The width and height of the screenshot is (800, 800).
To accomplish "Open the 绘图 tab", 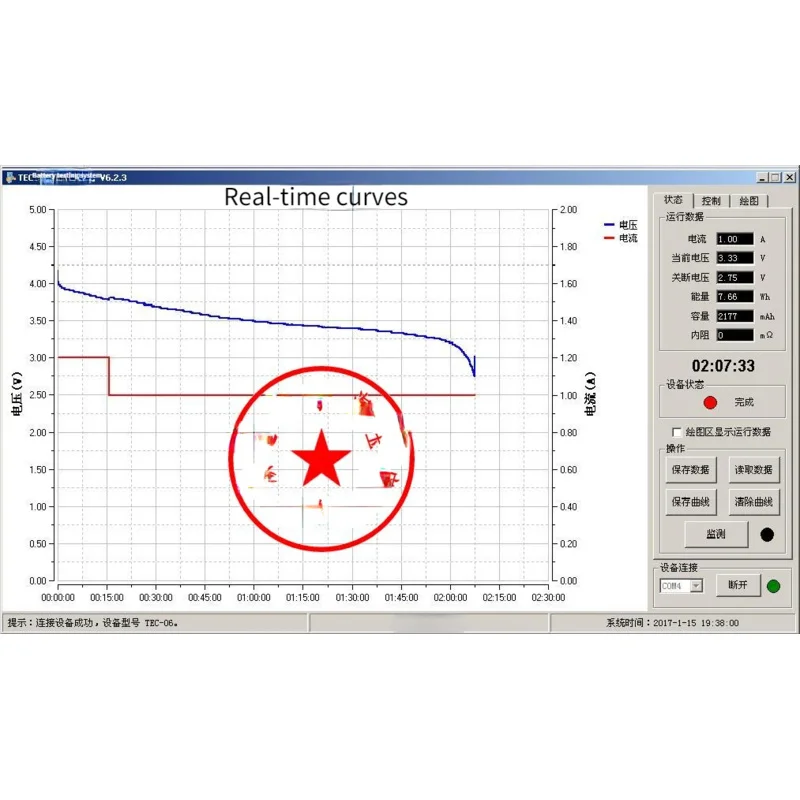I will tap(748, 201).
